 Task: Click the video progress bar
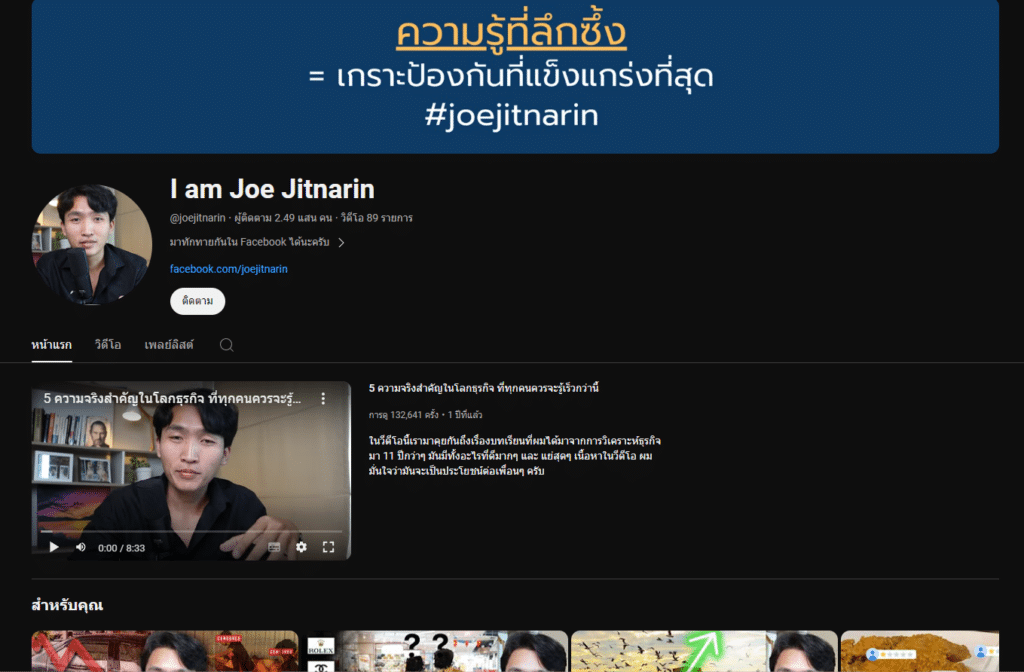pyautogui.click(x=191, y=532)
